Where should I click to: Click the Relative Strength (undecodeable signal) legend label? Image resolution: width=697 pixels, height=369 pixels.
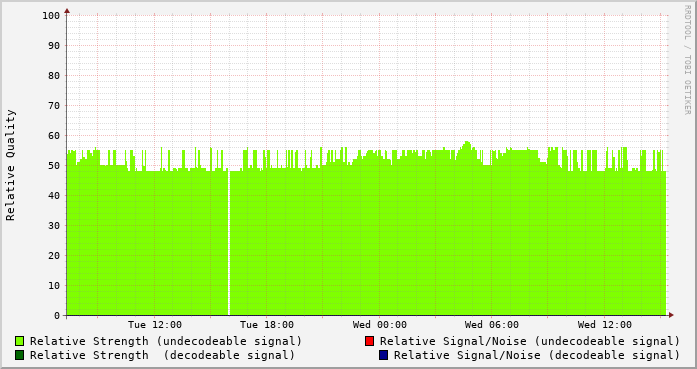tap(166, 341)
